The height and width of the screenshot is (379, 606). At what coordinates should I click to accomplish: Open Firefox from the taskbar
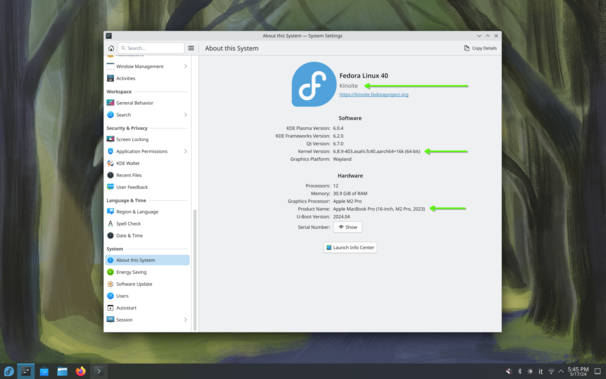coord(80,371)
